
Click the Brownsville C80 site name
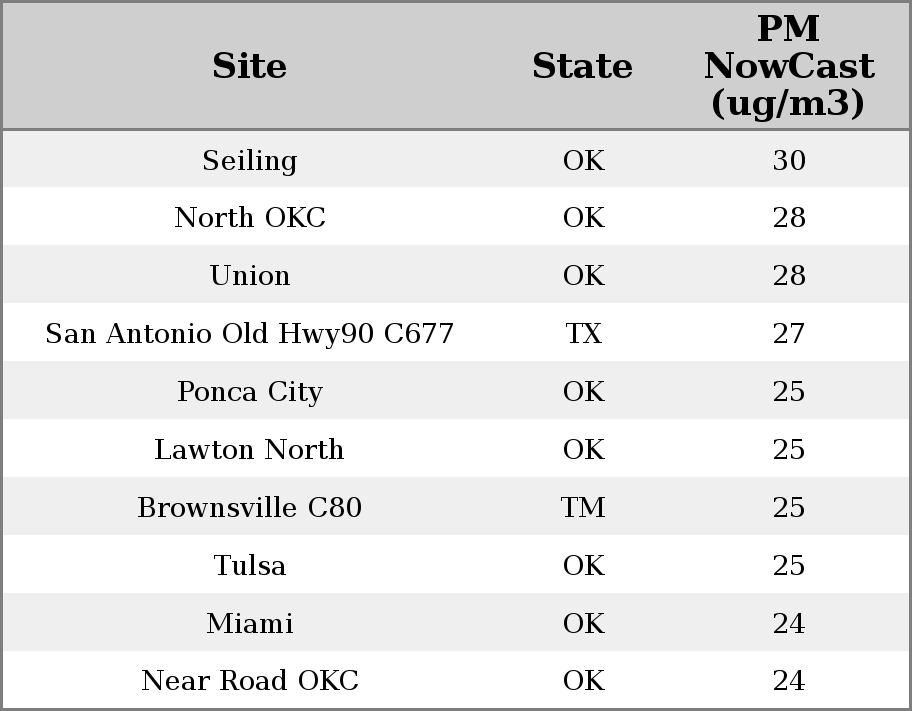click(250, 508)
